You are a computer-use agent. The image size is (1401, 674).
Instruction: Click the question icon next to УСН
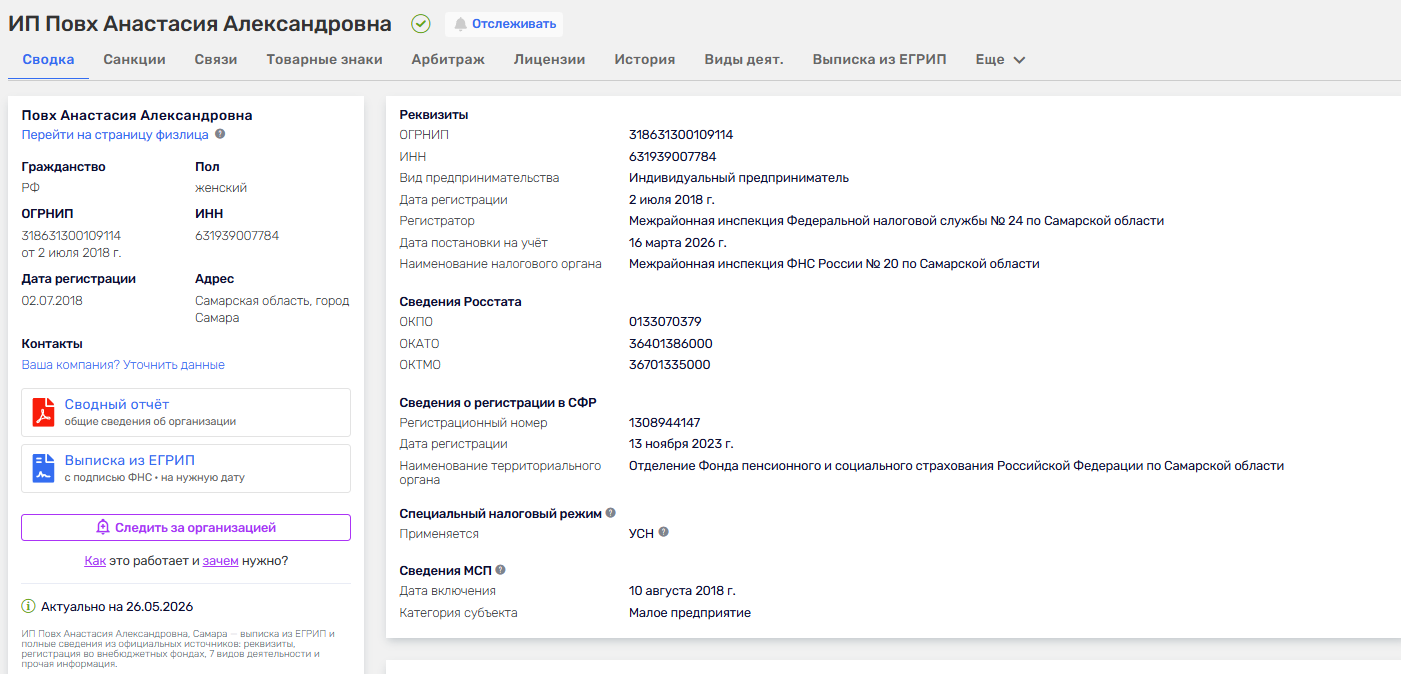coord(663,533)
